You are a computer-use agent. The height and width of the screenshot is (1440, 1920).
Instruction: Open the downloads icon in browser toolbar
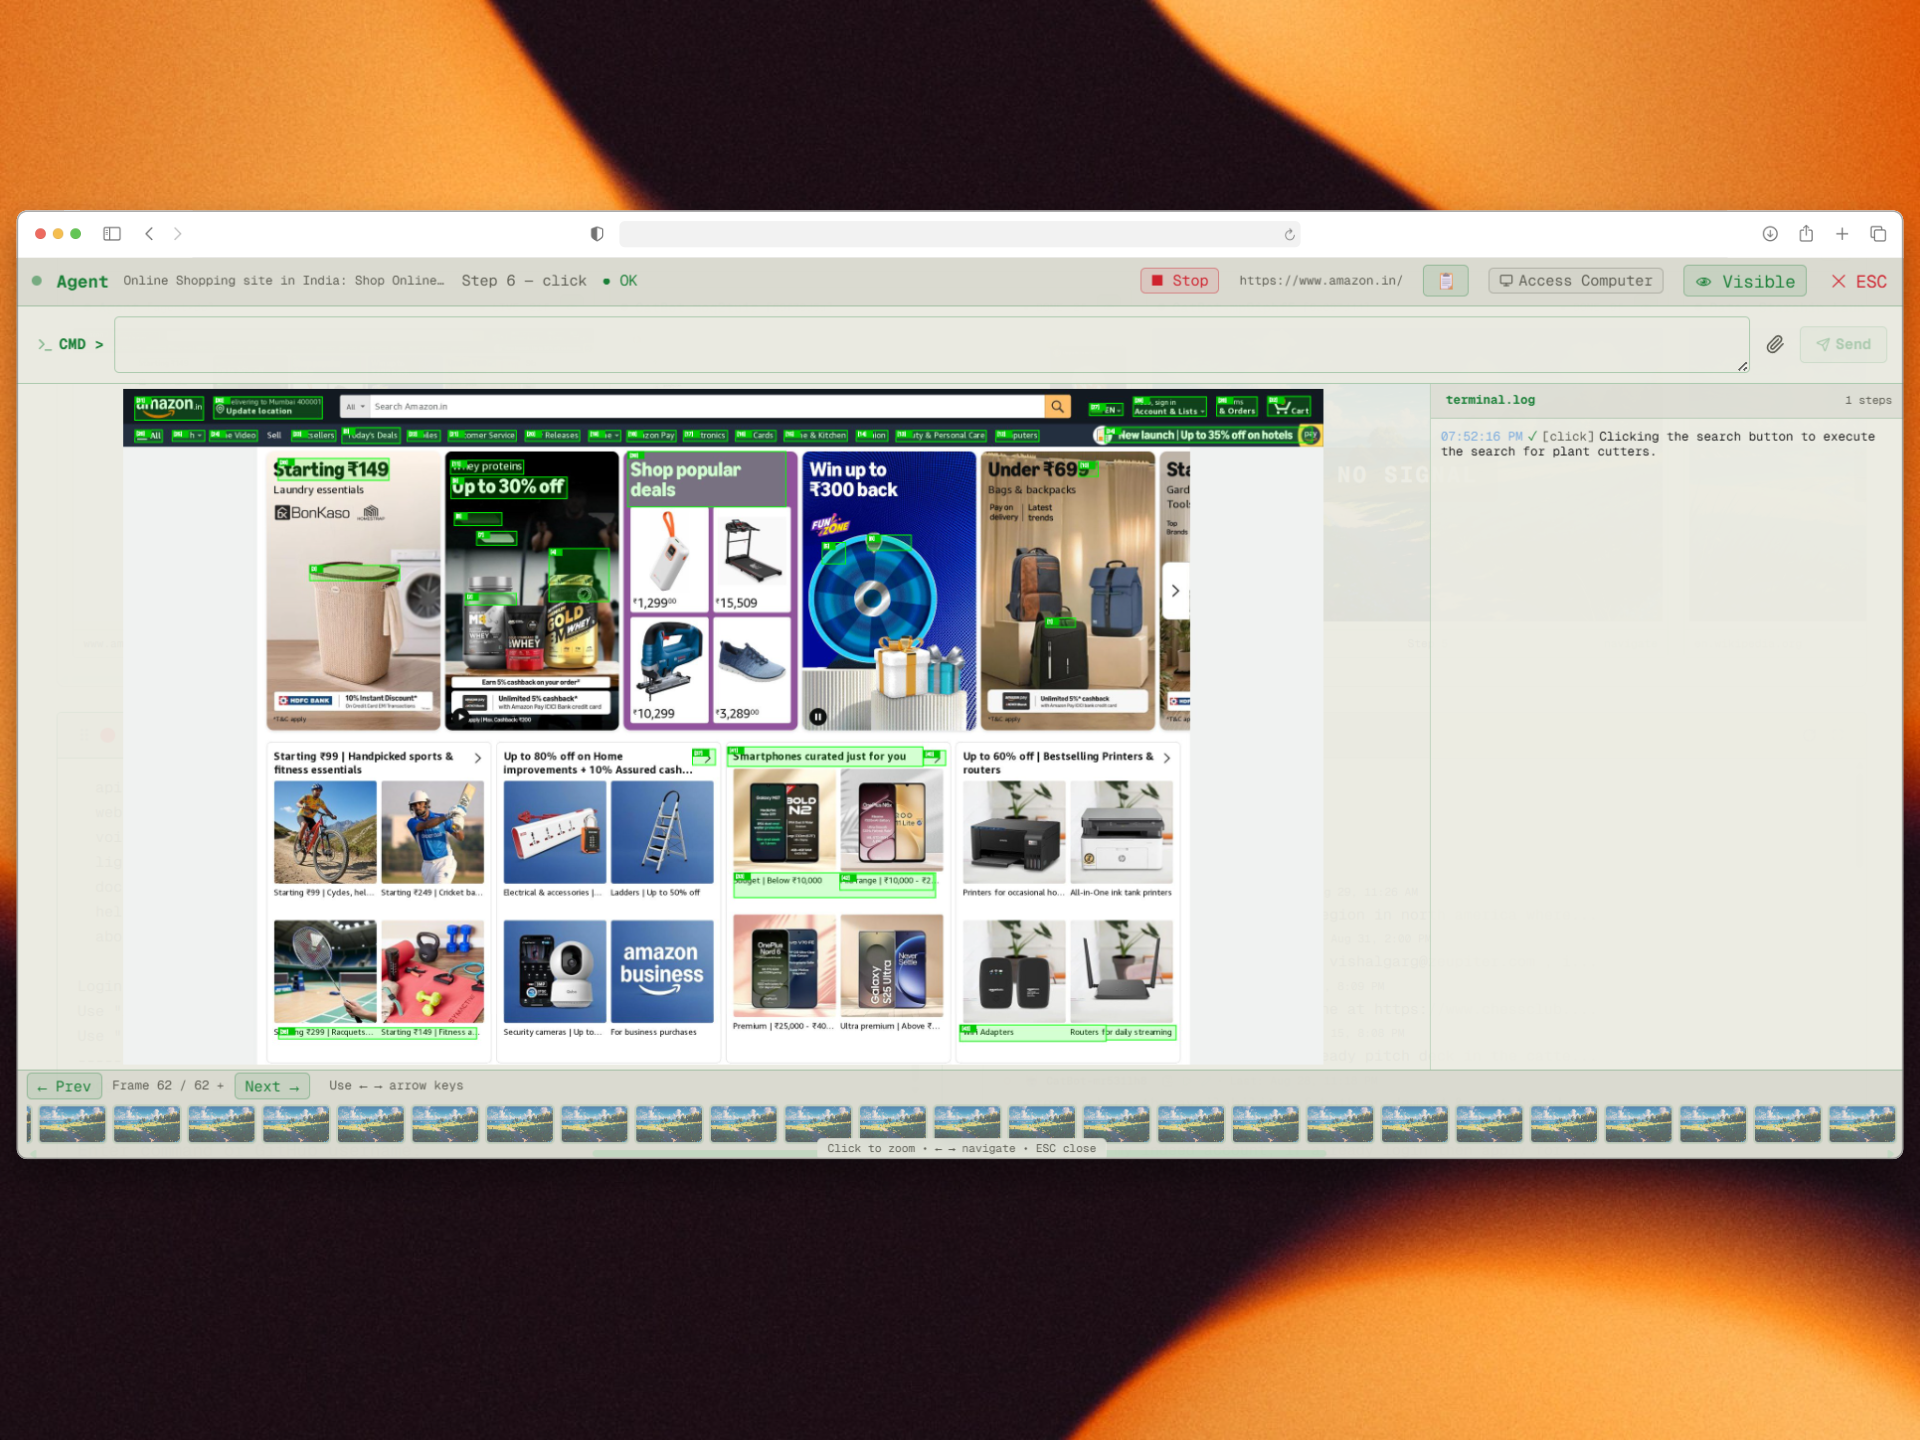coord(1770,234)
